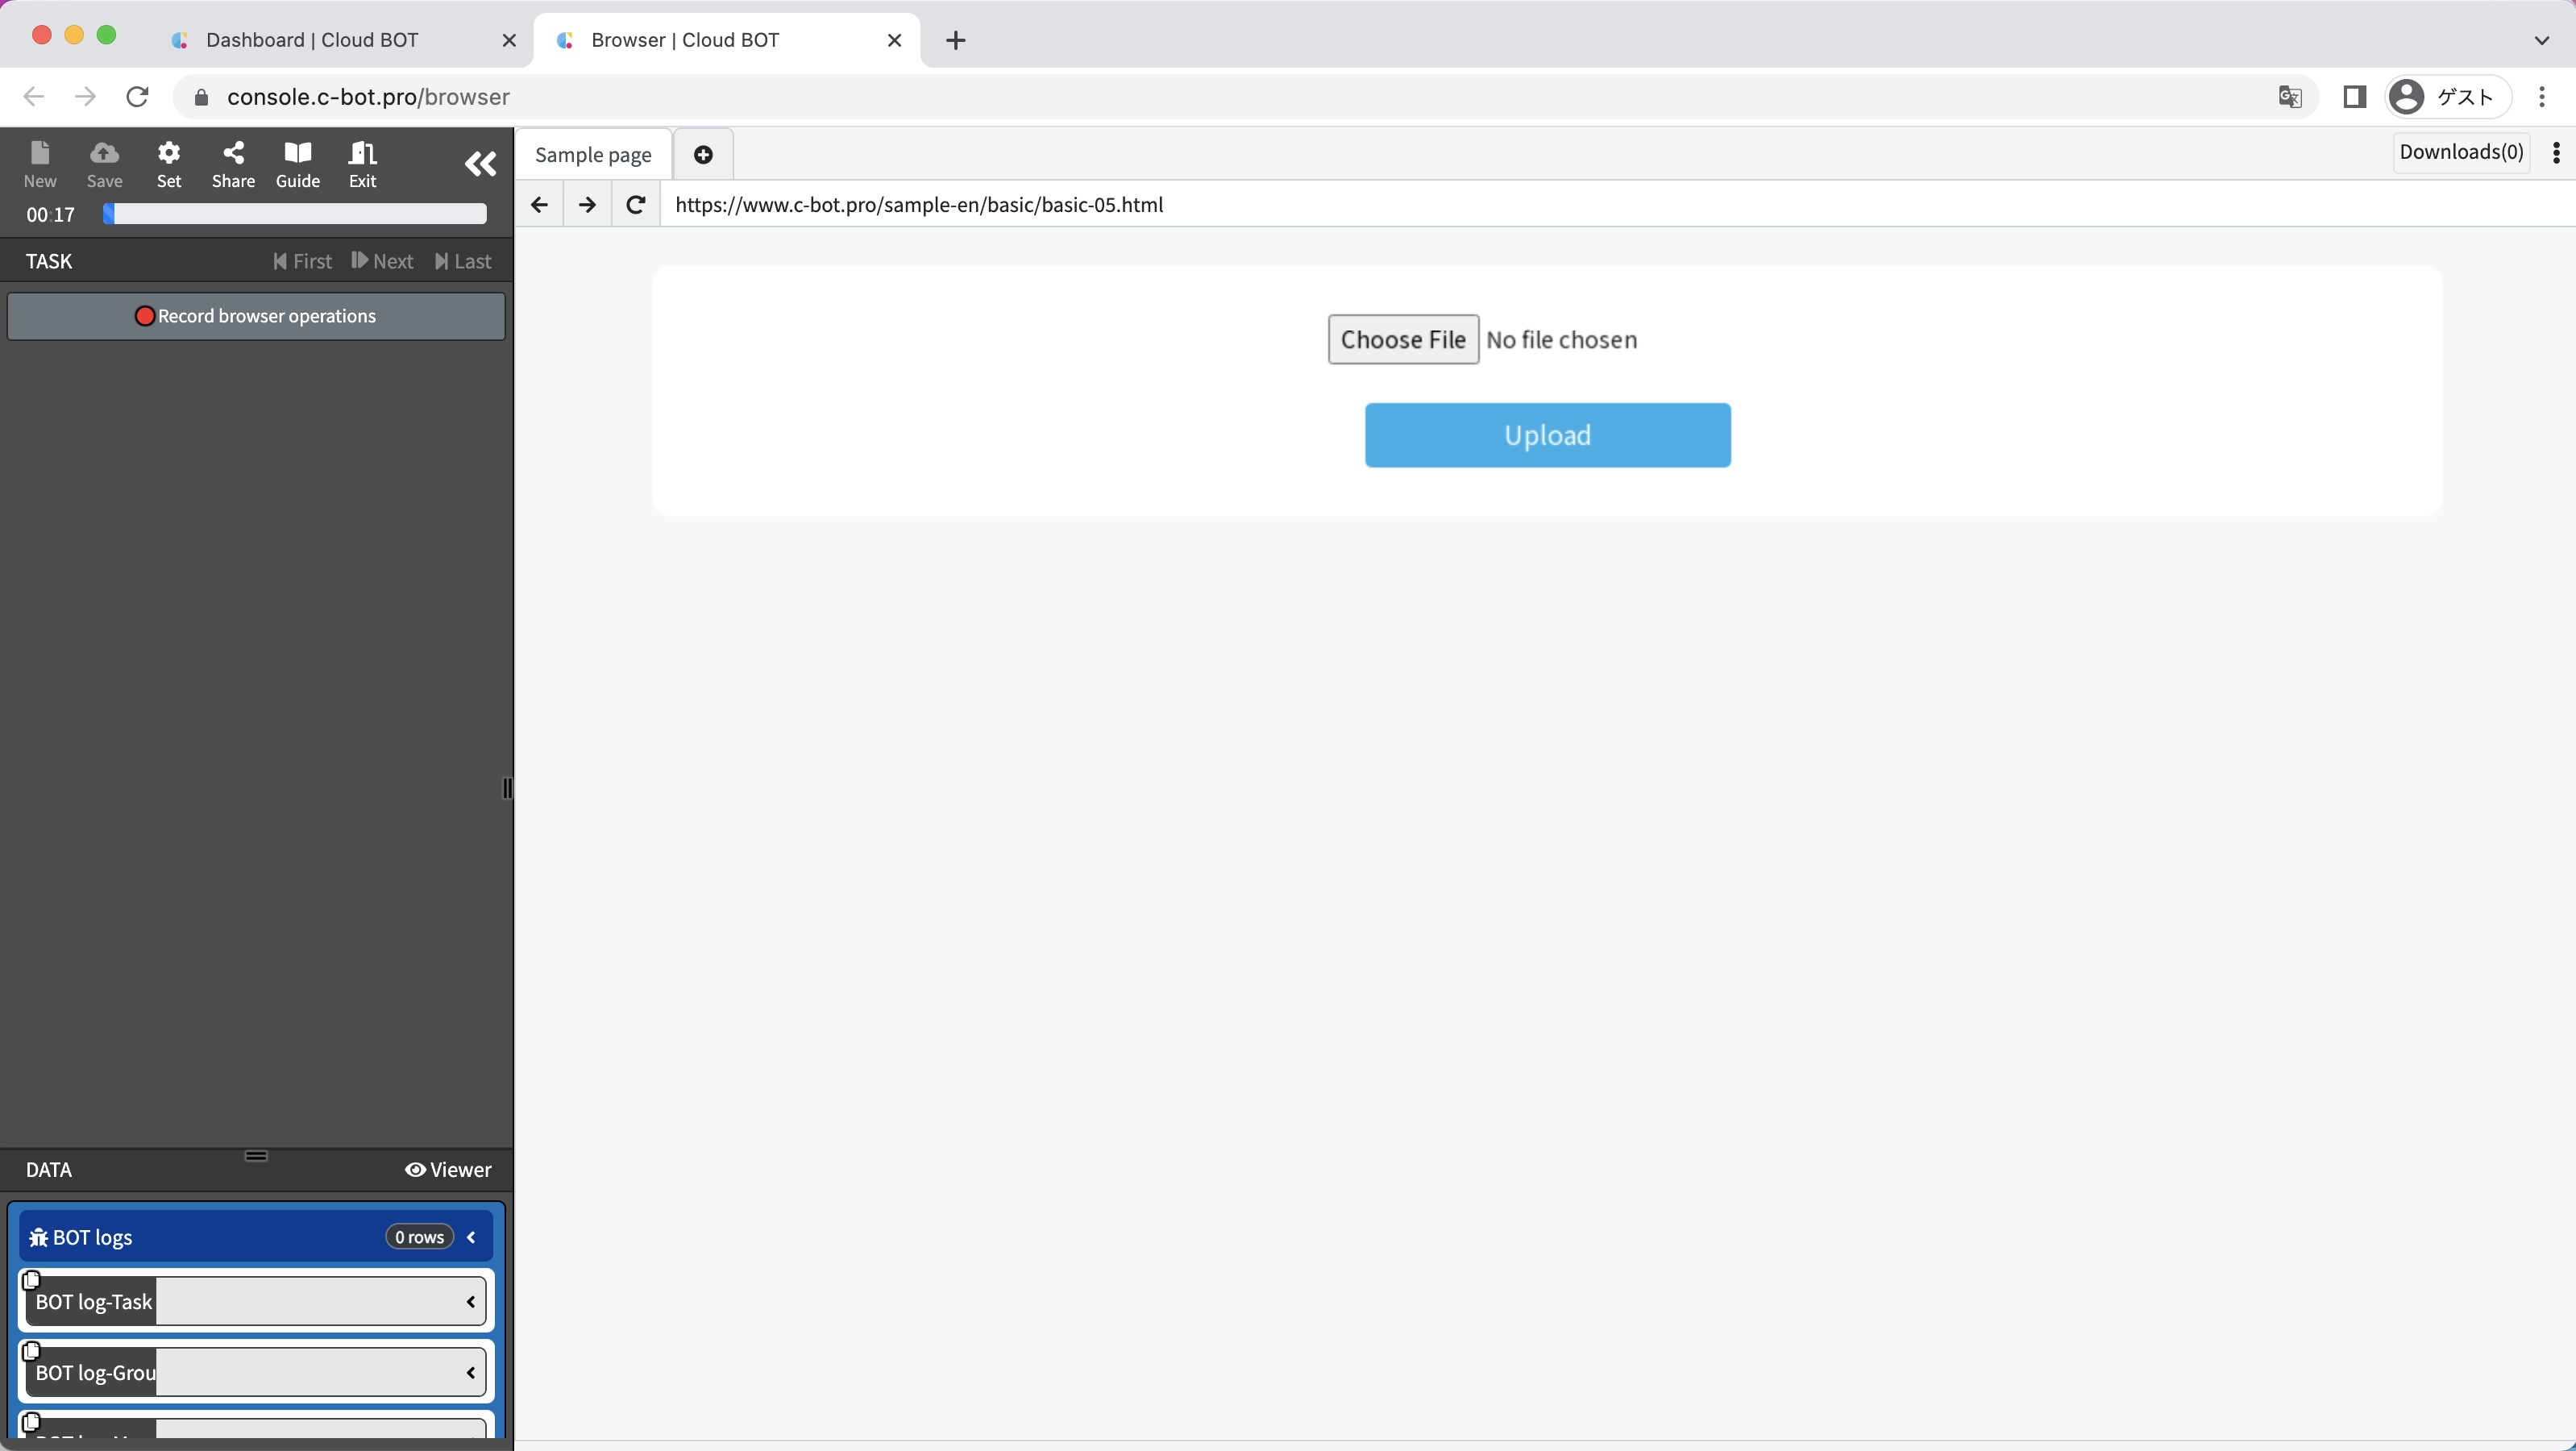
Task: Click the execution time progress bar
Action: point(295,214)
